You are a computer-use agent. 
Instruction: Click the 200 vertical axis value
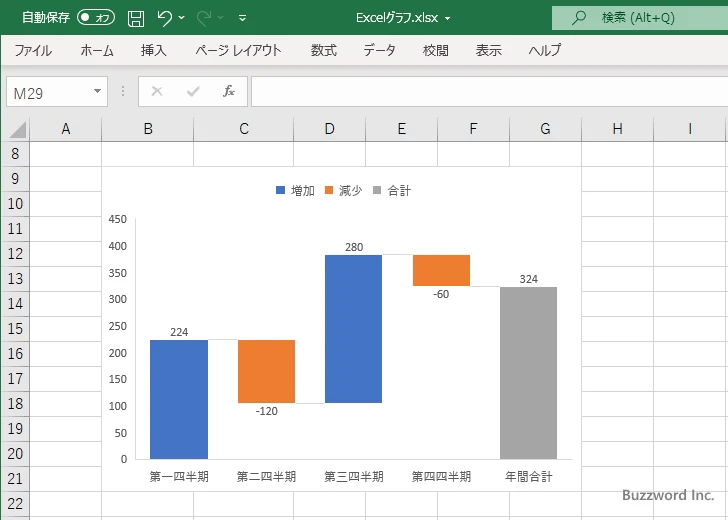[117, 353]
